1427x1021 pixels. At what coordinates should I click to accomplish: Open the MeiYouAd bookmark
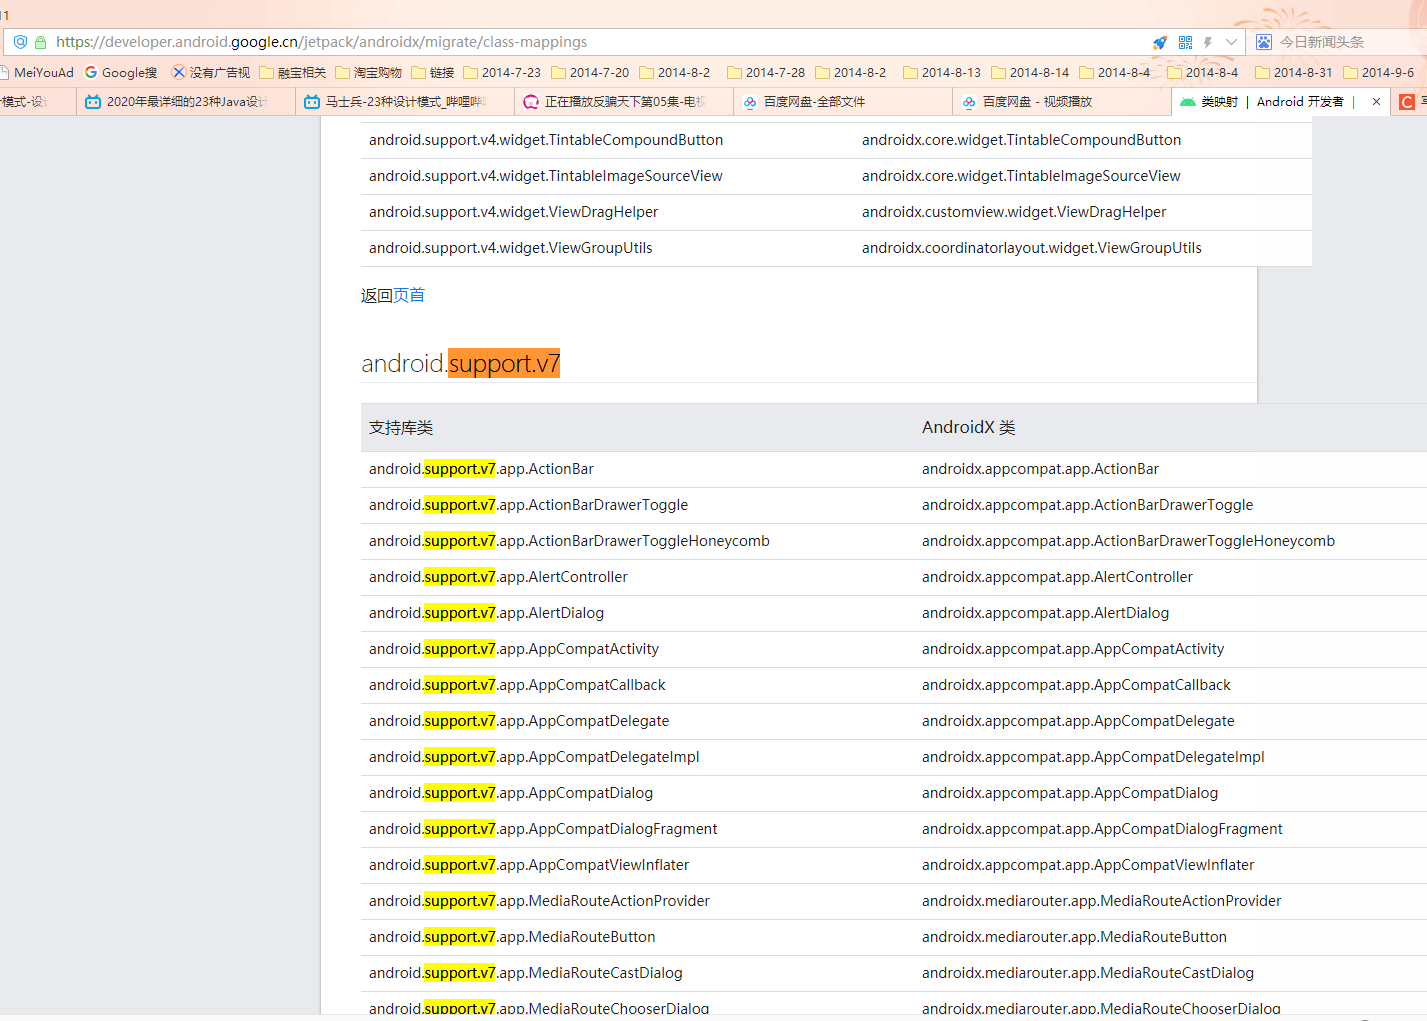(38, 72)
